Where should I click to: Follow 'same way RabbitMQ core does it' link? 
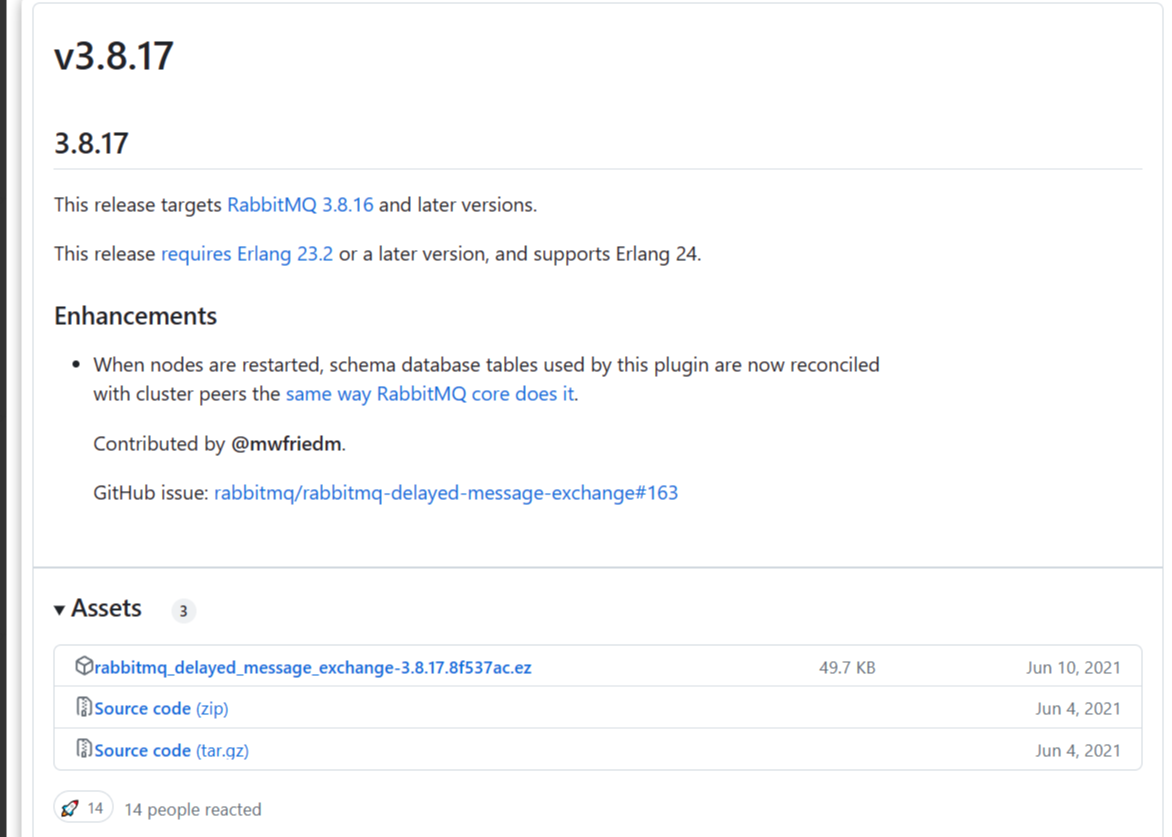tap(430, 394)
